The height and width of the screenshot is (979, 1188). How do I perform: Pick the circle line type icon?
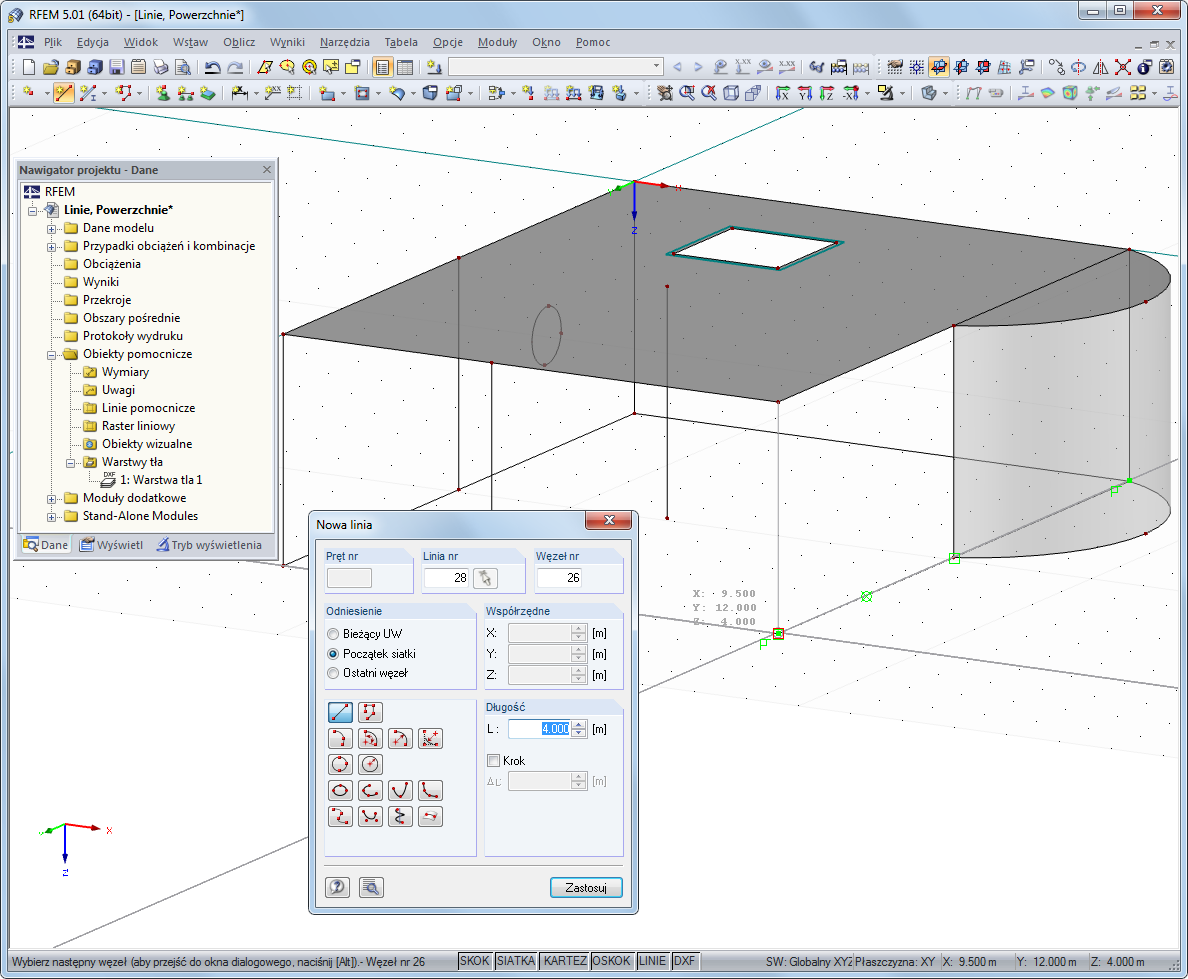coord(341,764)
